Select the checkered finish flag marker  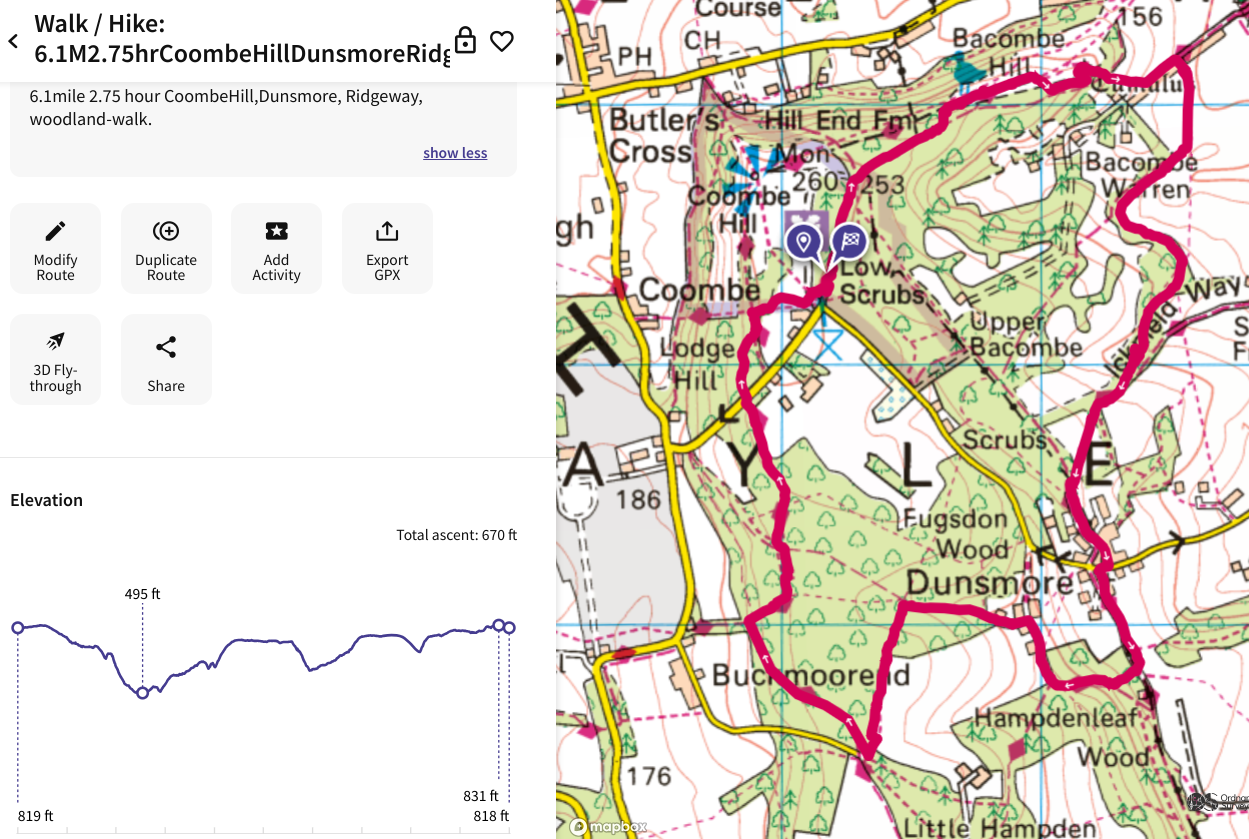[x=849, y=242]
